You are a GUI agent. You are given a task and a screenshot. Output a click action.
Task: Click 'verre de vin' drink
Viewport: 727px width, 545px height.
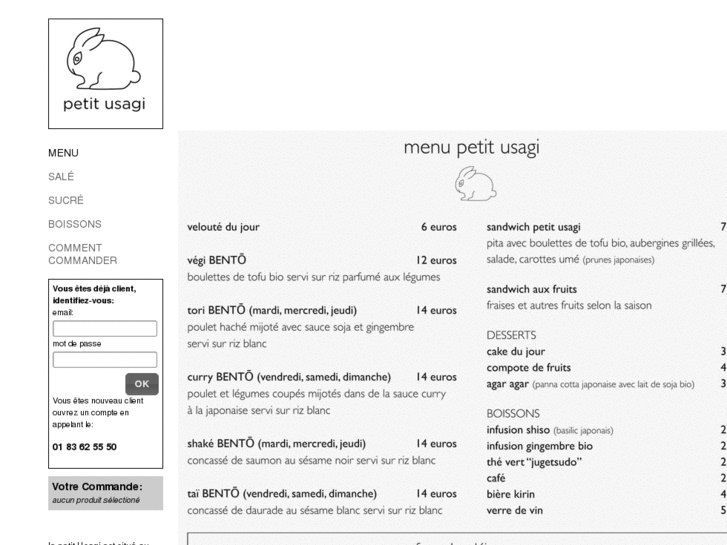pos(514,511)
